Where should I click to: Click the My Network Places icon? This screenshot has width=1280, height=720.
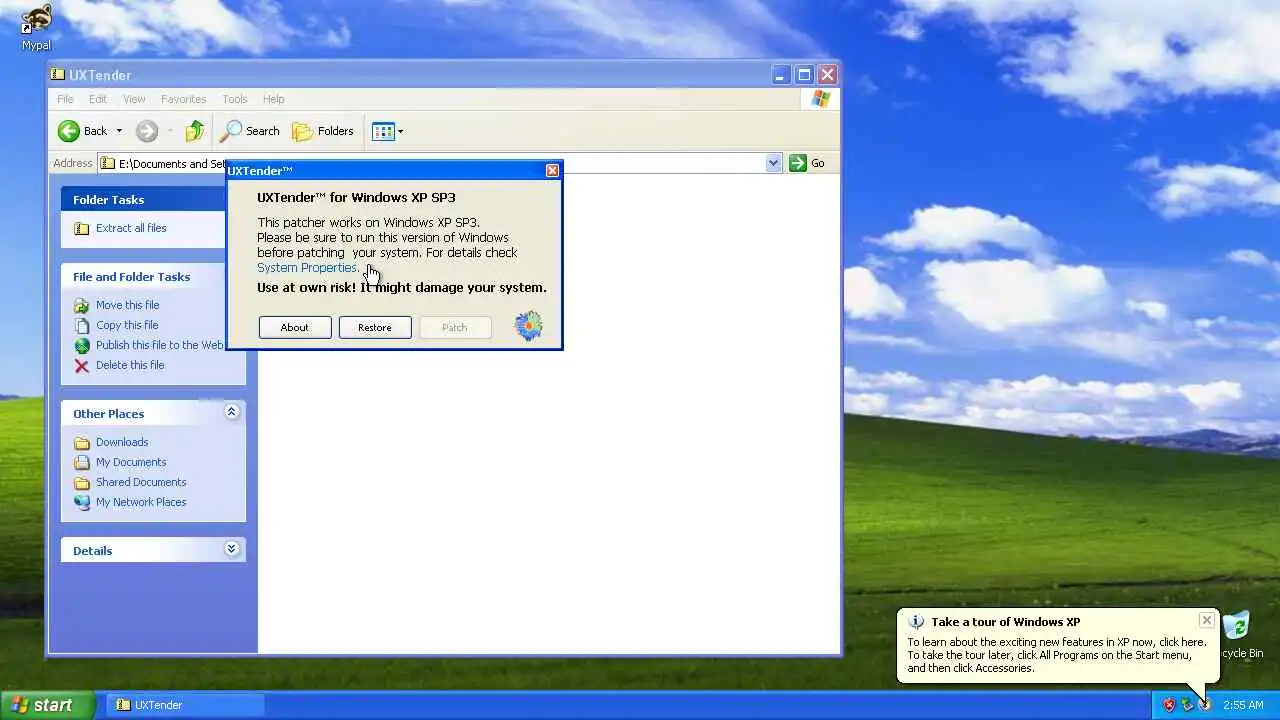point(82,503)
